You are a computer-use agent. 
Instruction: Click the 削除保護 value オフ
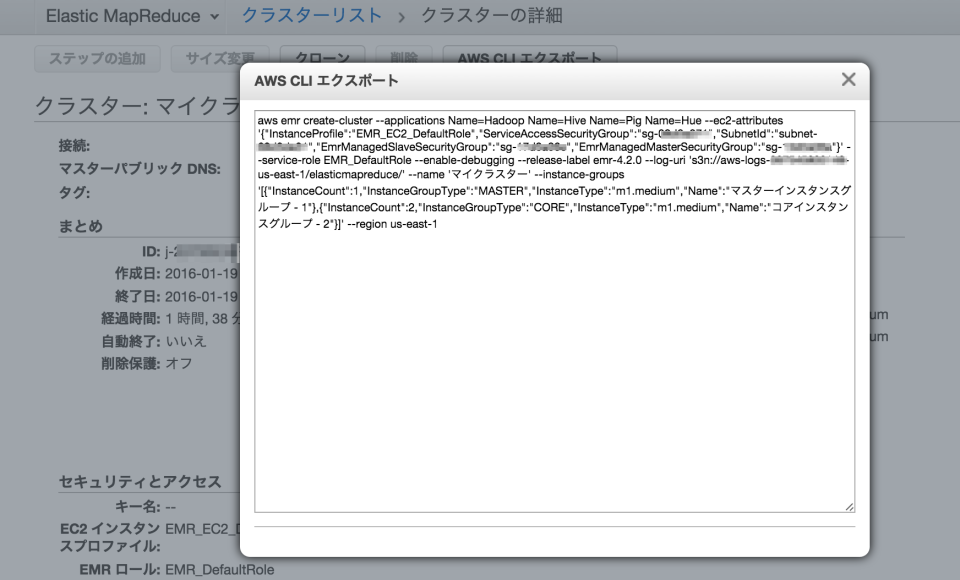click(179, 364)
